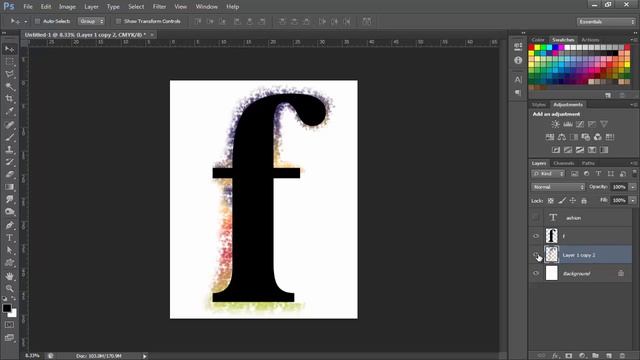The image size is (640, 360).
Task: Click the foreground color black swatch
Action: point(7,308)
